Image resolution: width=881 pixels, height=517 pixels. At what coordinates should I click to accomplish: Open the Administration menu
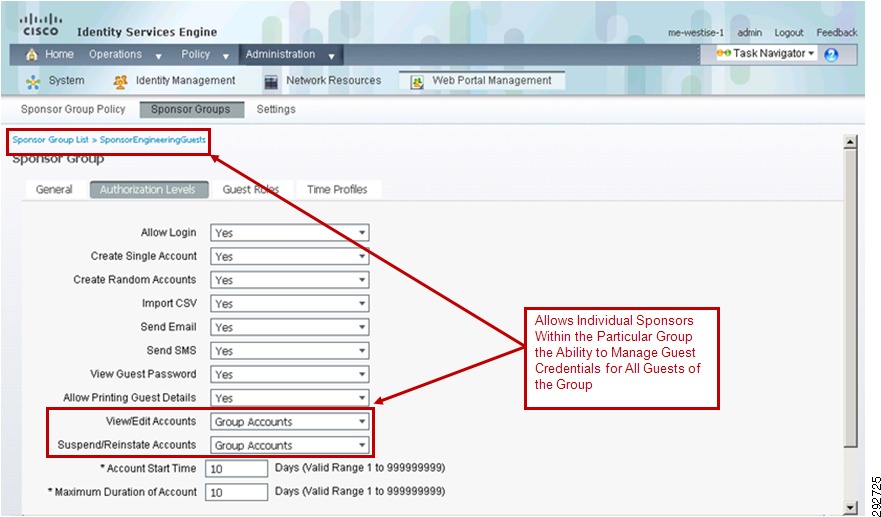[280, 55]
